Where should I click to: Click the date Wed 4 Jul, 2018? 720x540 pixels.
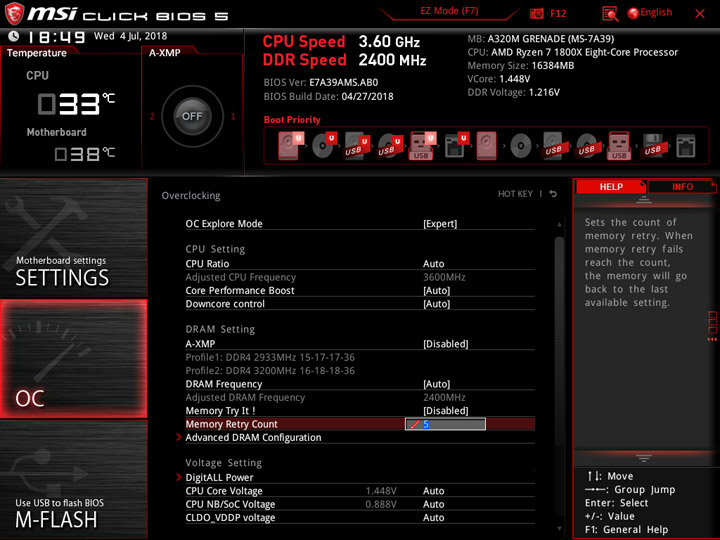pos(130,36)
